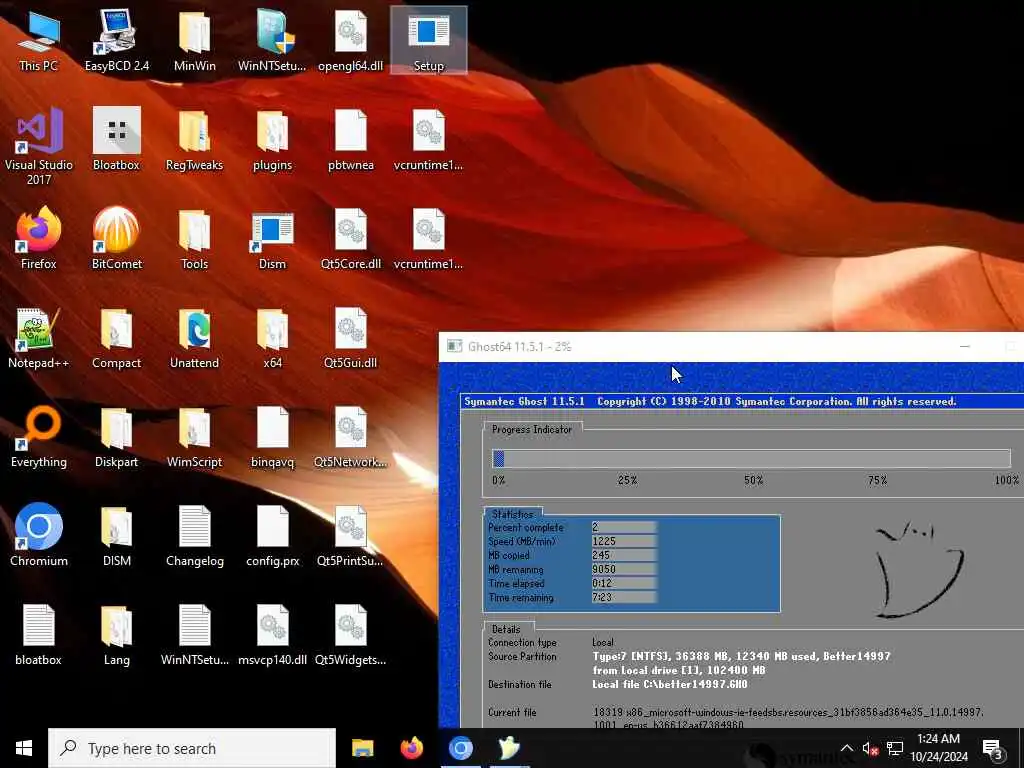
Task: Select the pbtwnea file
Action: point(351,140)
